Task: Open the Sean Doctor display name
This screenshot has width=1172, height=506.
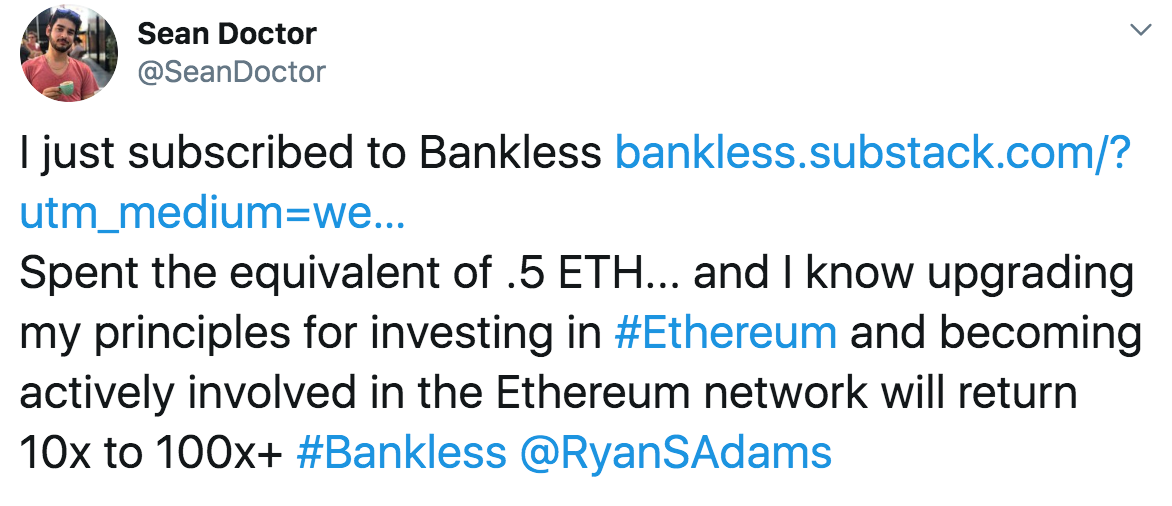Action: click(227, 33)
